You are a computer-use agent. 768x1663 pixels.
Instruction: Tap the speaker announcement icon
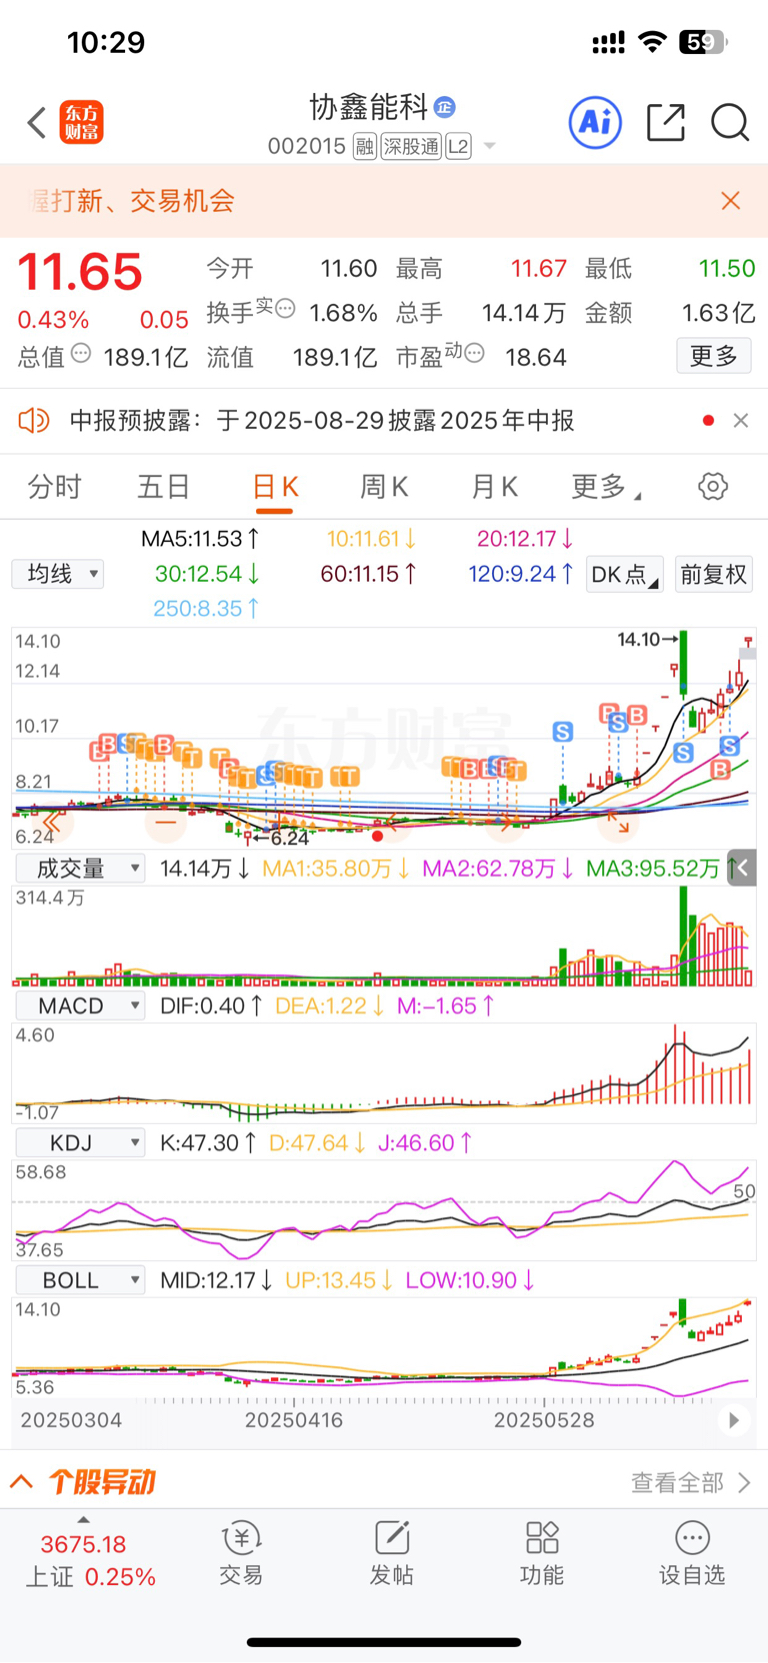point(34,420)
